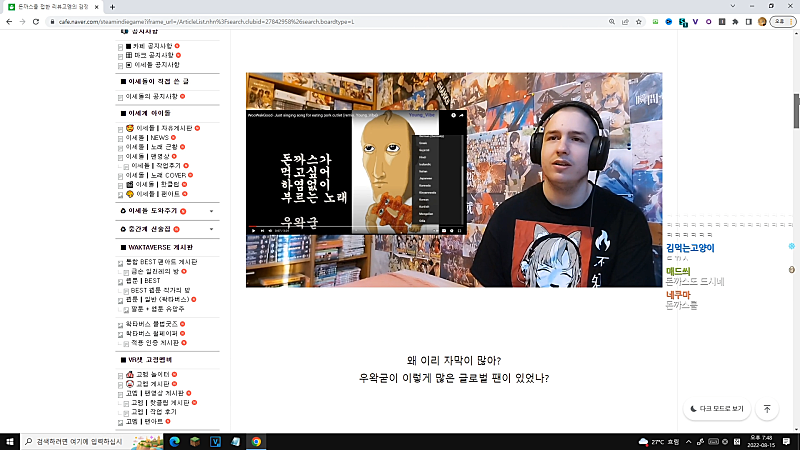The width and height of the screenshot is (800, 450).
Task: Open 이세돌 | 한클립 board
Action: coord(157,184)
